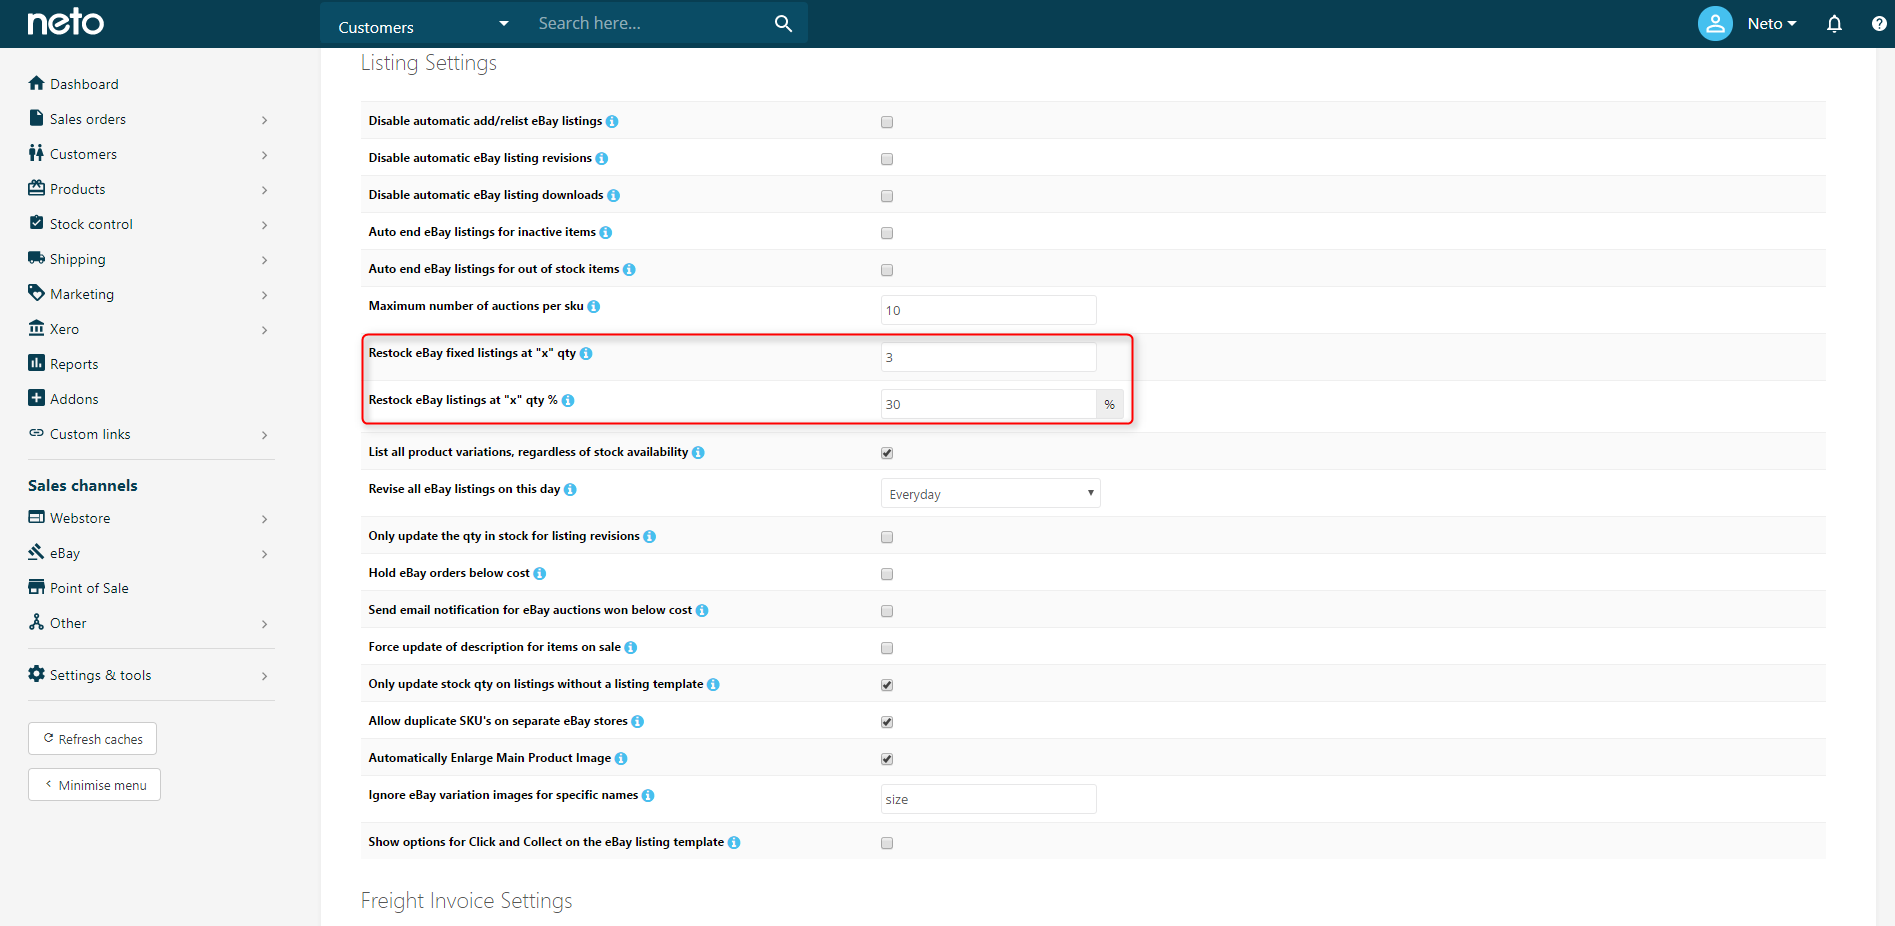This screenshot has height=926, width=1895.
Task: Expand the Products submenu chevron
Action: click(x=265, y=190)
